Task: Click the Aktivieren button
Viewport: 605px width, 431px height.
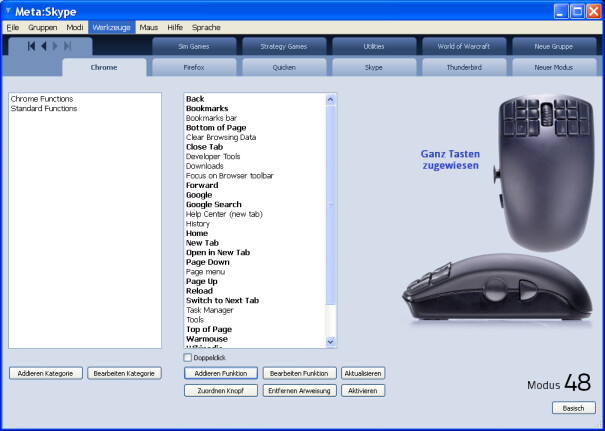Action: click(x=363, y=390)
